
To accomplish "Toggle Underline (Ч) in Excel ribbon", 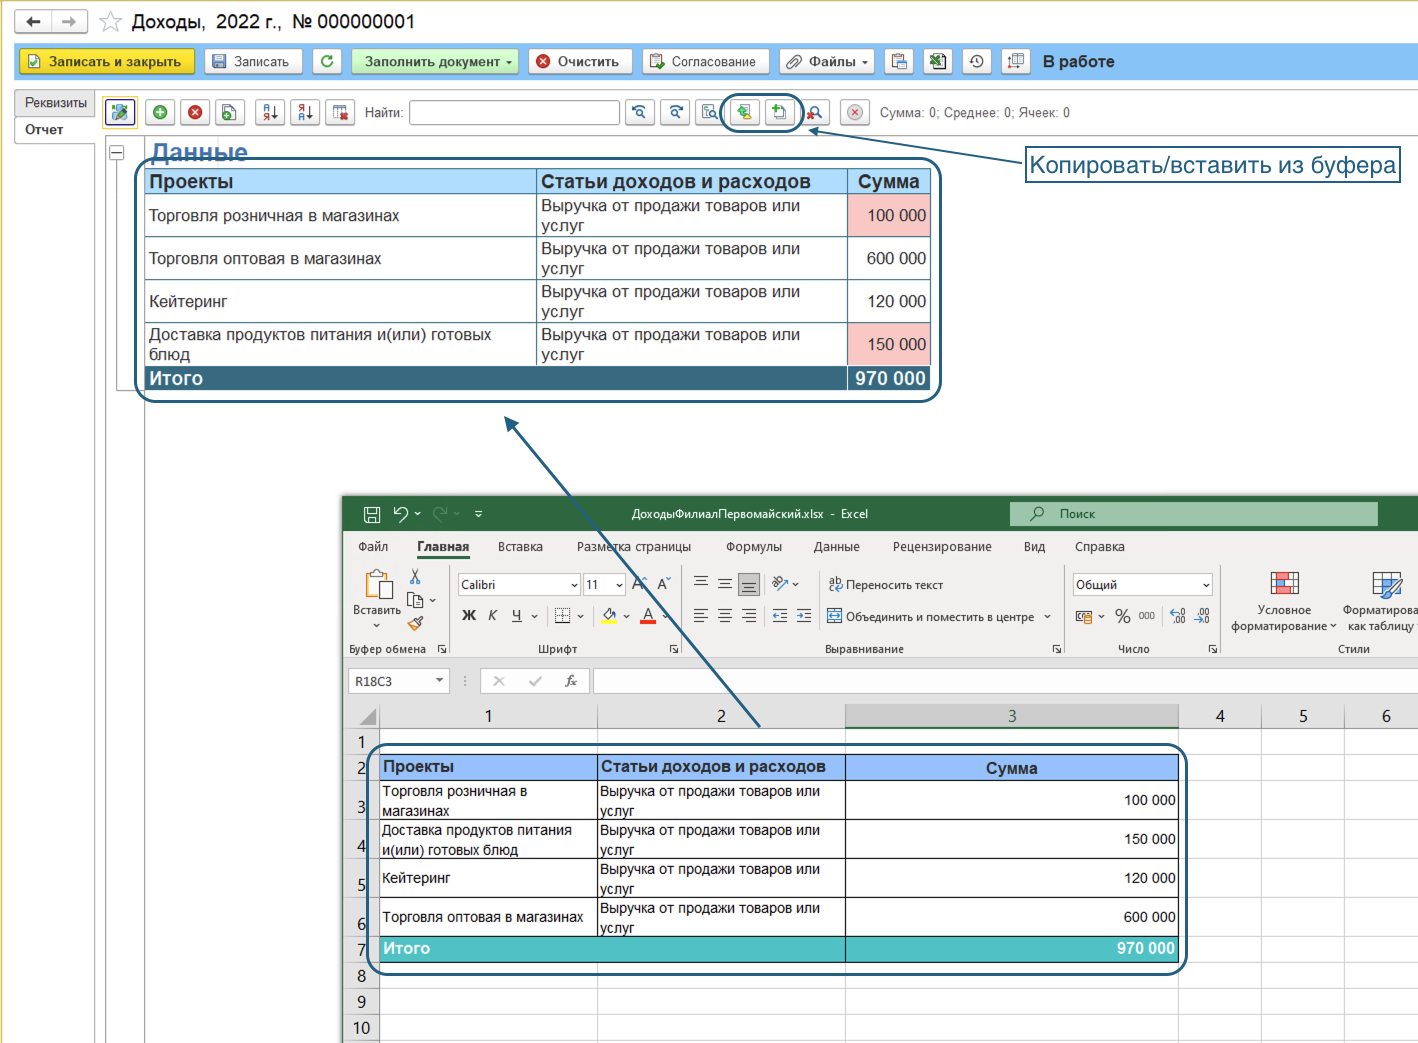I will coord(516,615).
